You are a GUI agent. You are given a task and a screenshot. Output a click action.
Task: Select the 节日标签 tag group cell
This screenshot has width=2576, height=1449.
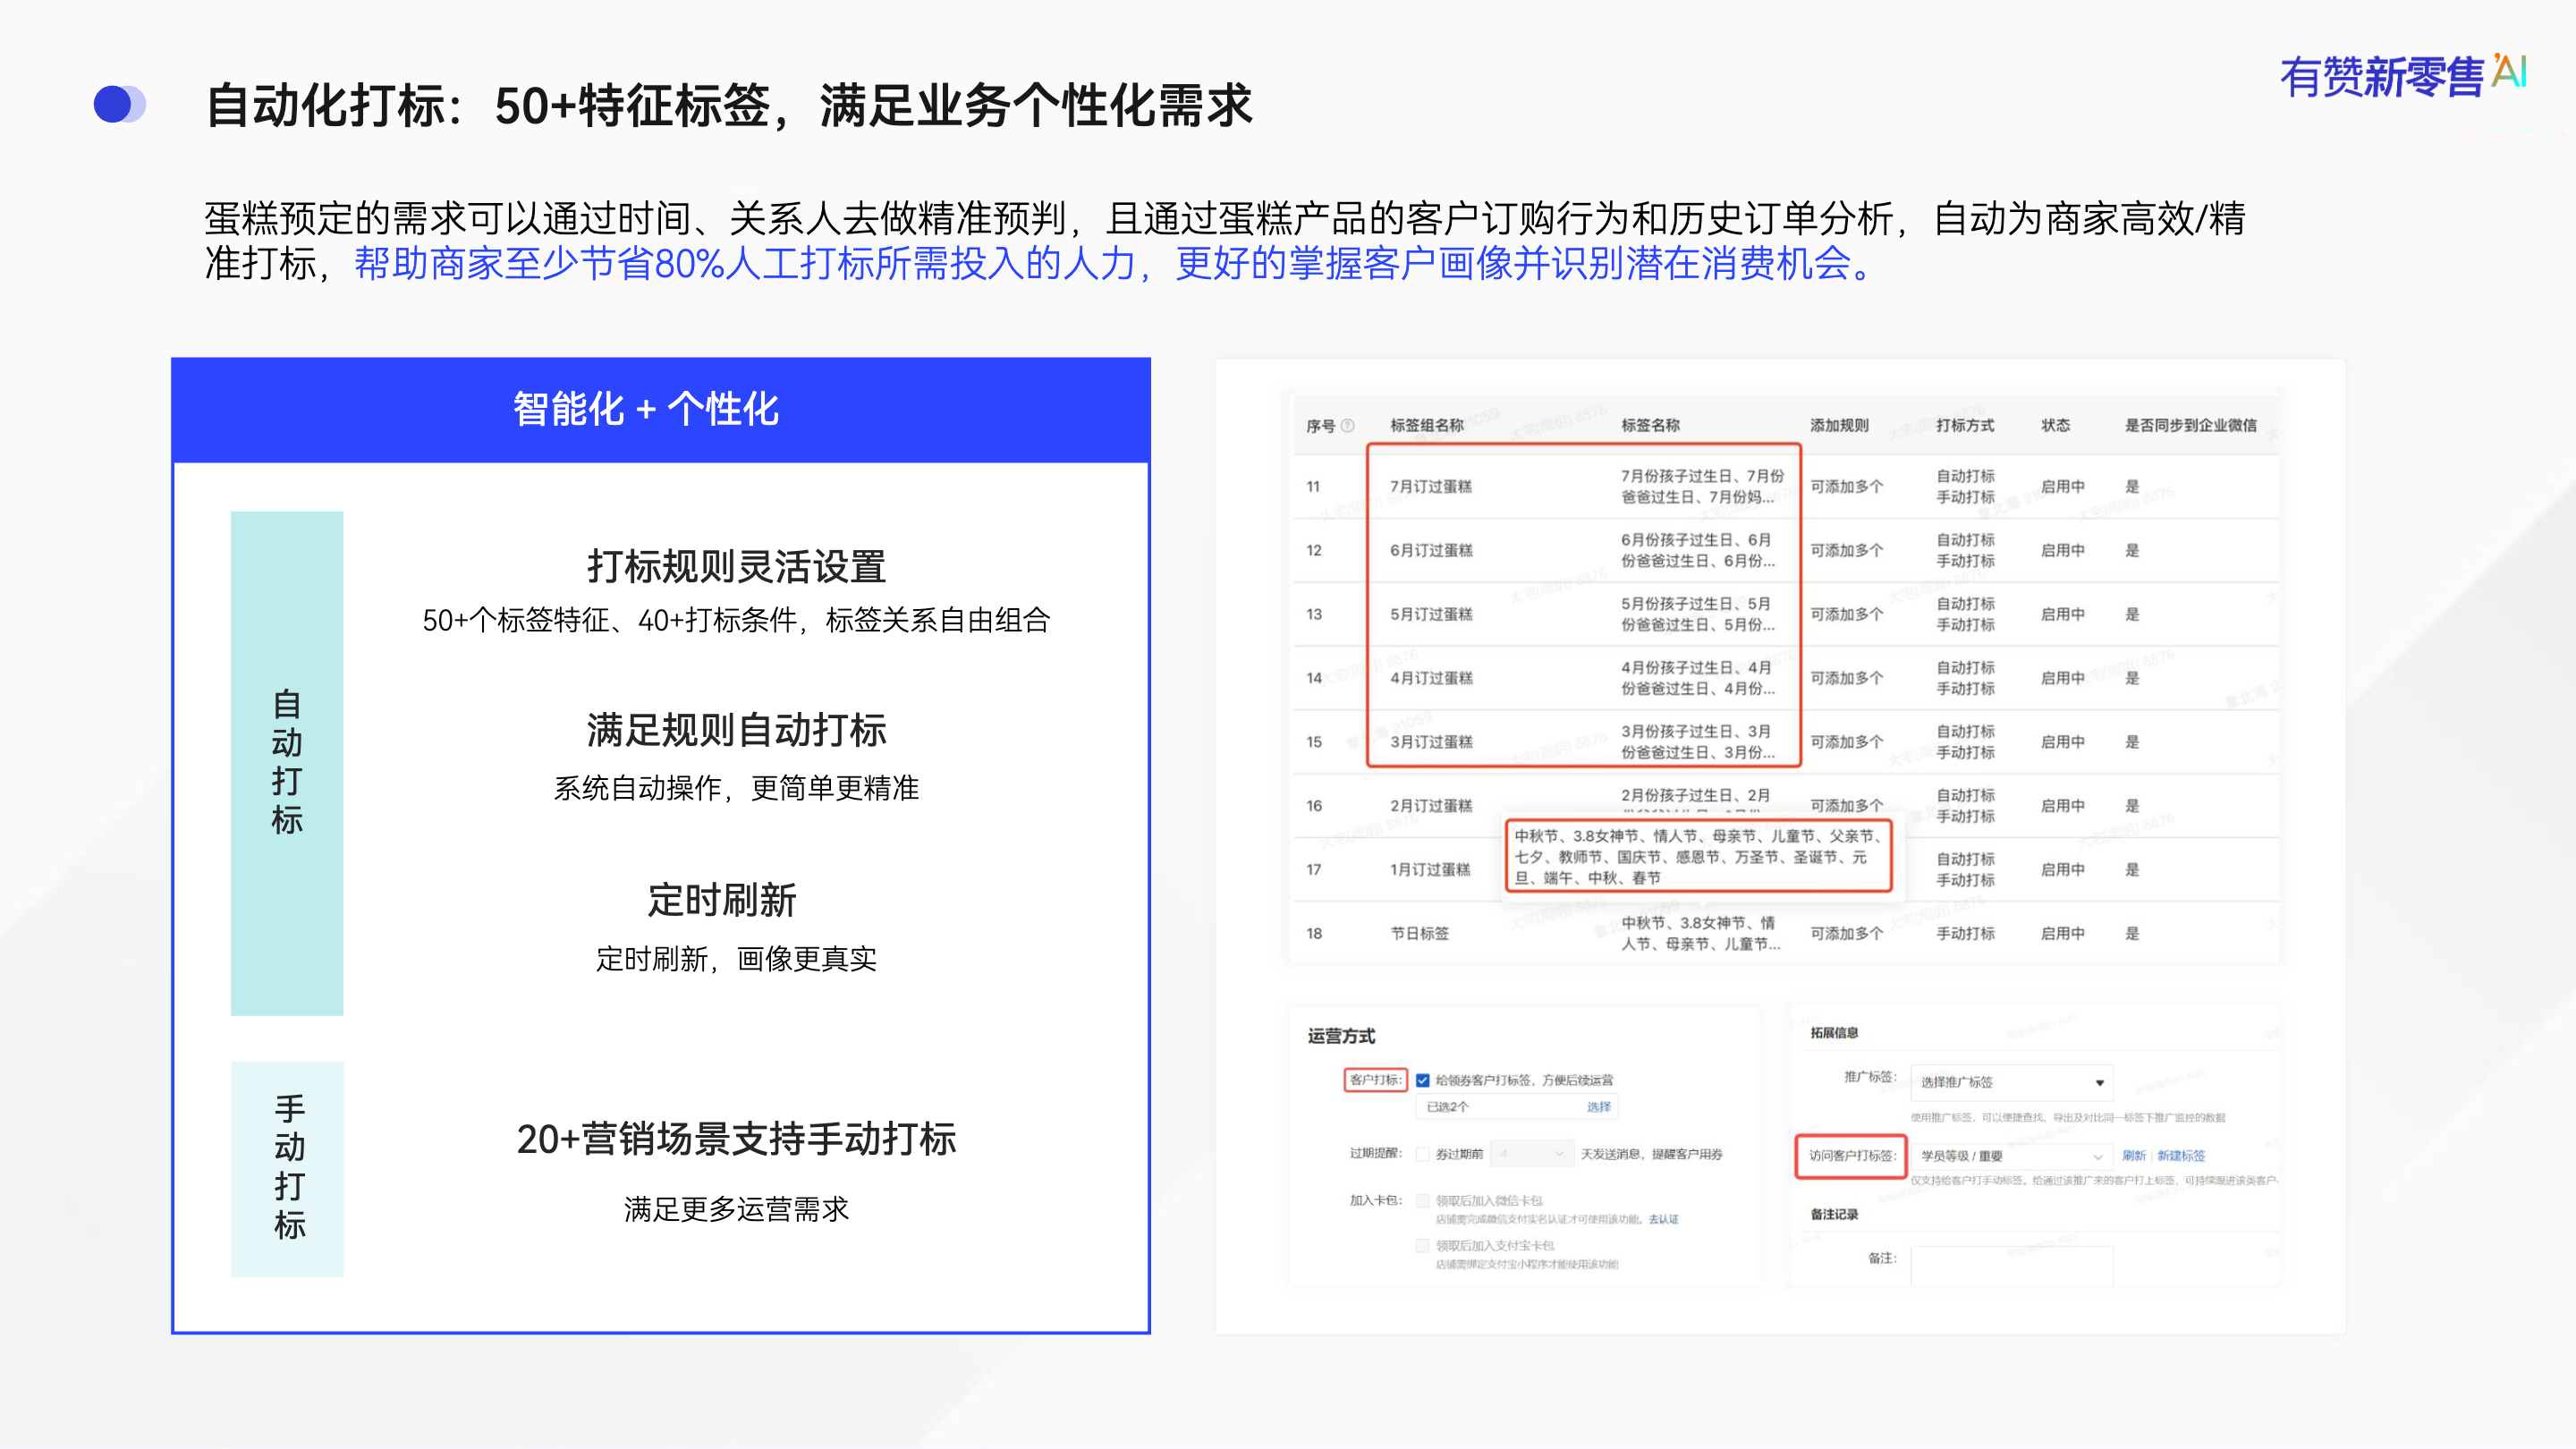1419,934
